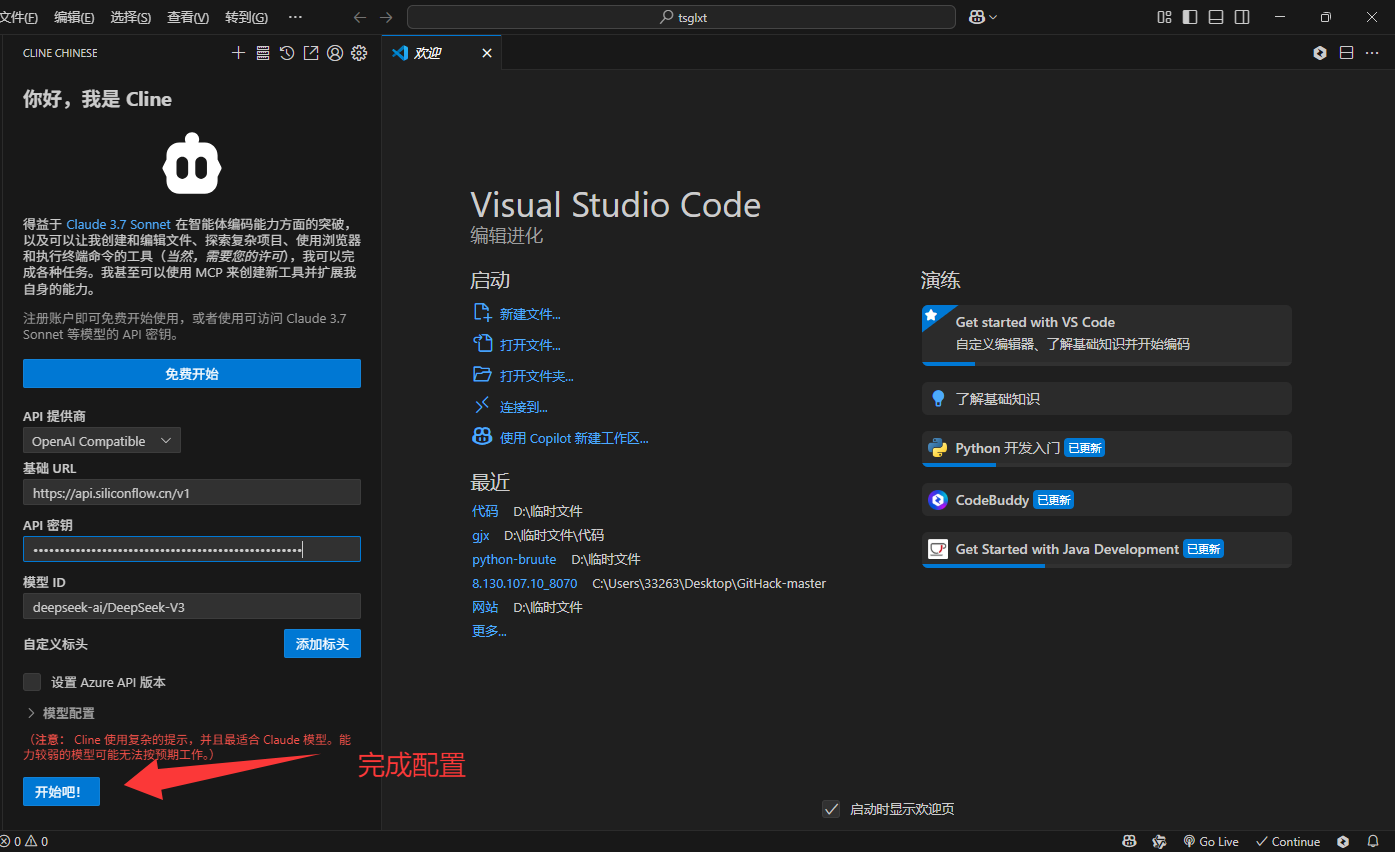Click the 添加标头 button

[322, 644]
